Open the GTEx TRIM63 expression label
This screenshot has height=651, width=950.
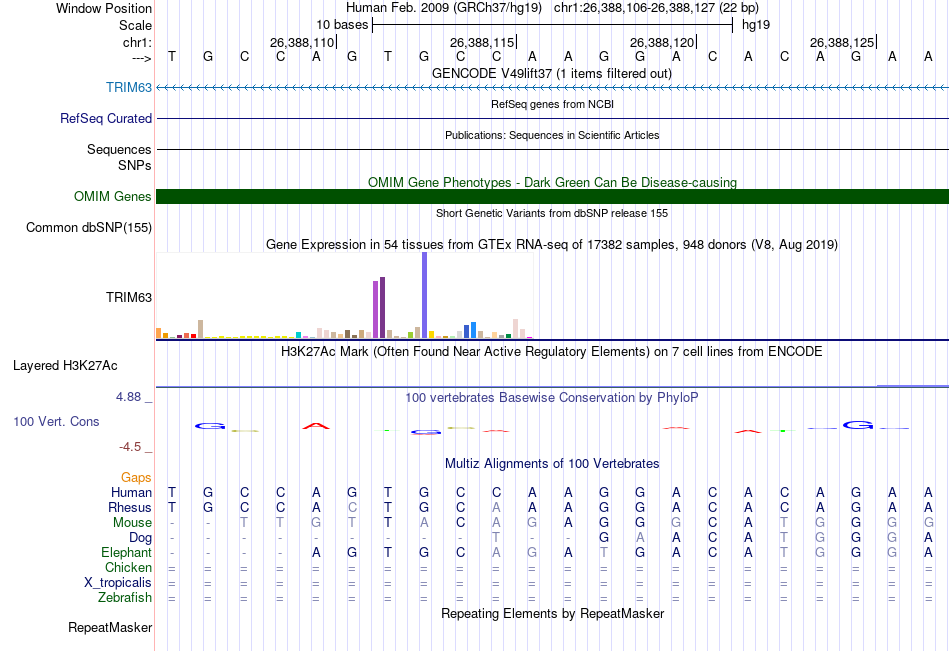[128, 297]
